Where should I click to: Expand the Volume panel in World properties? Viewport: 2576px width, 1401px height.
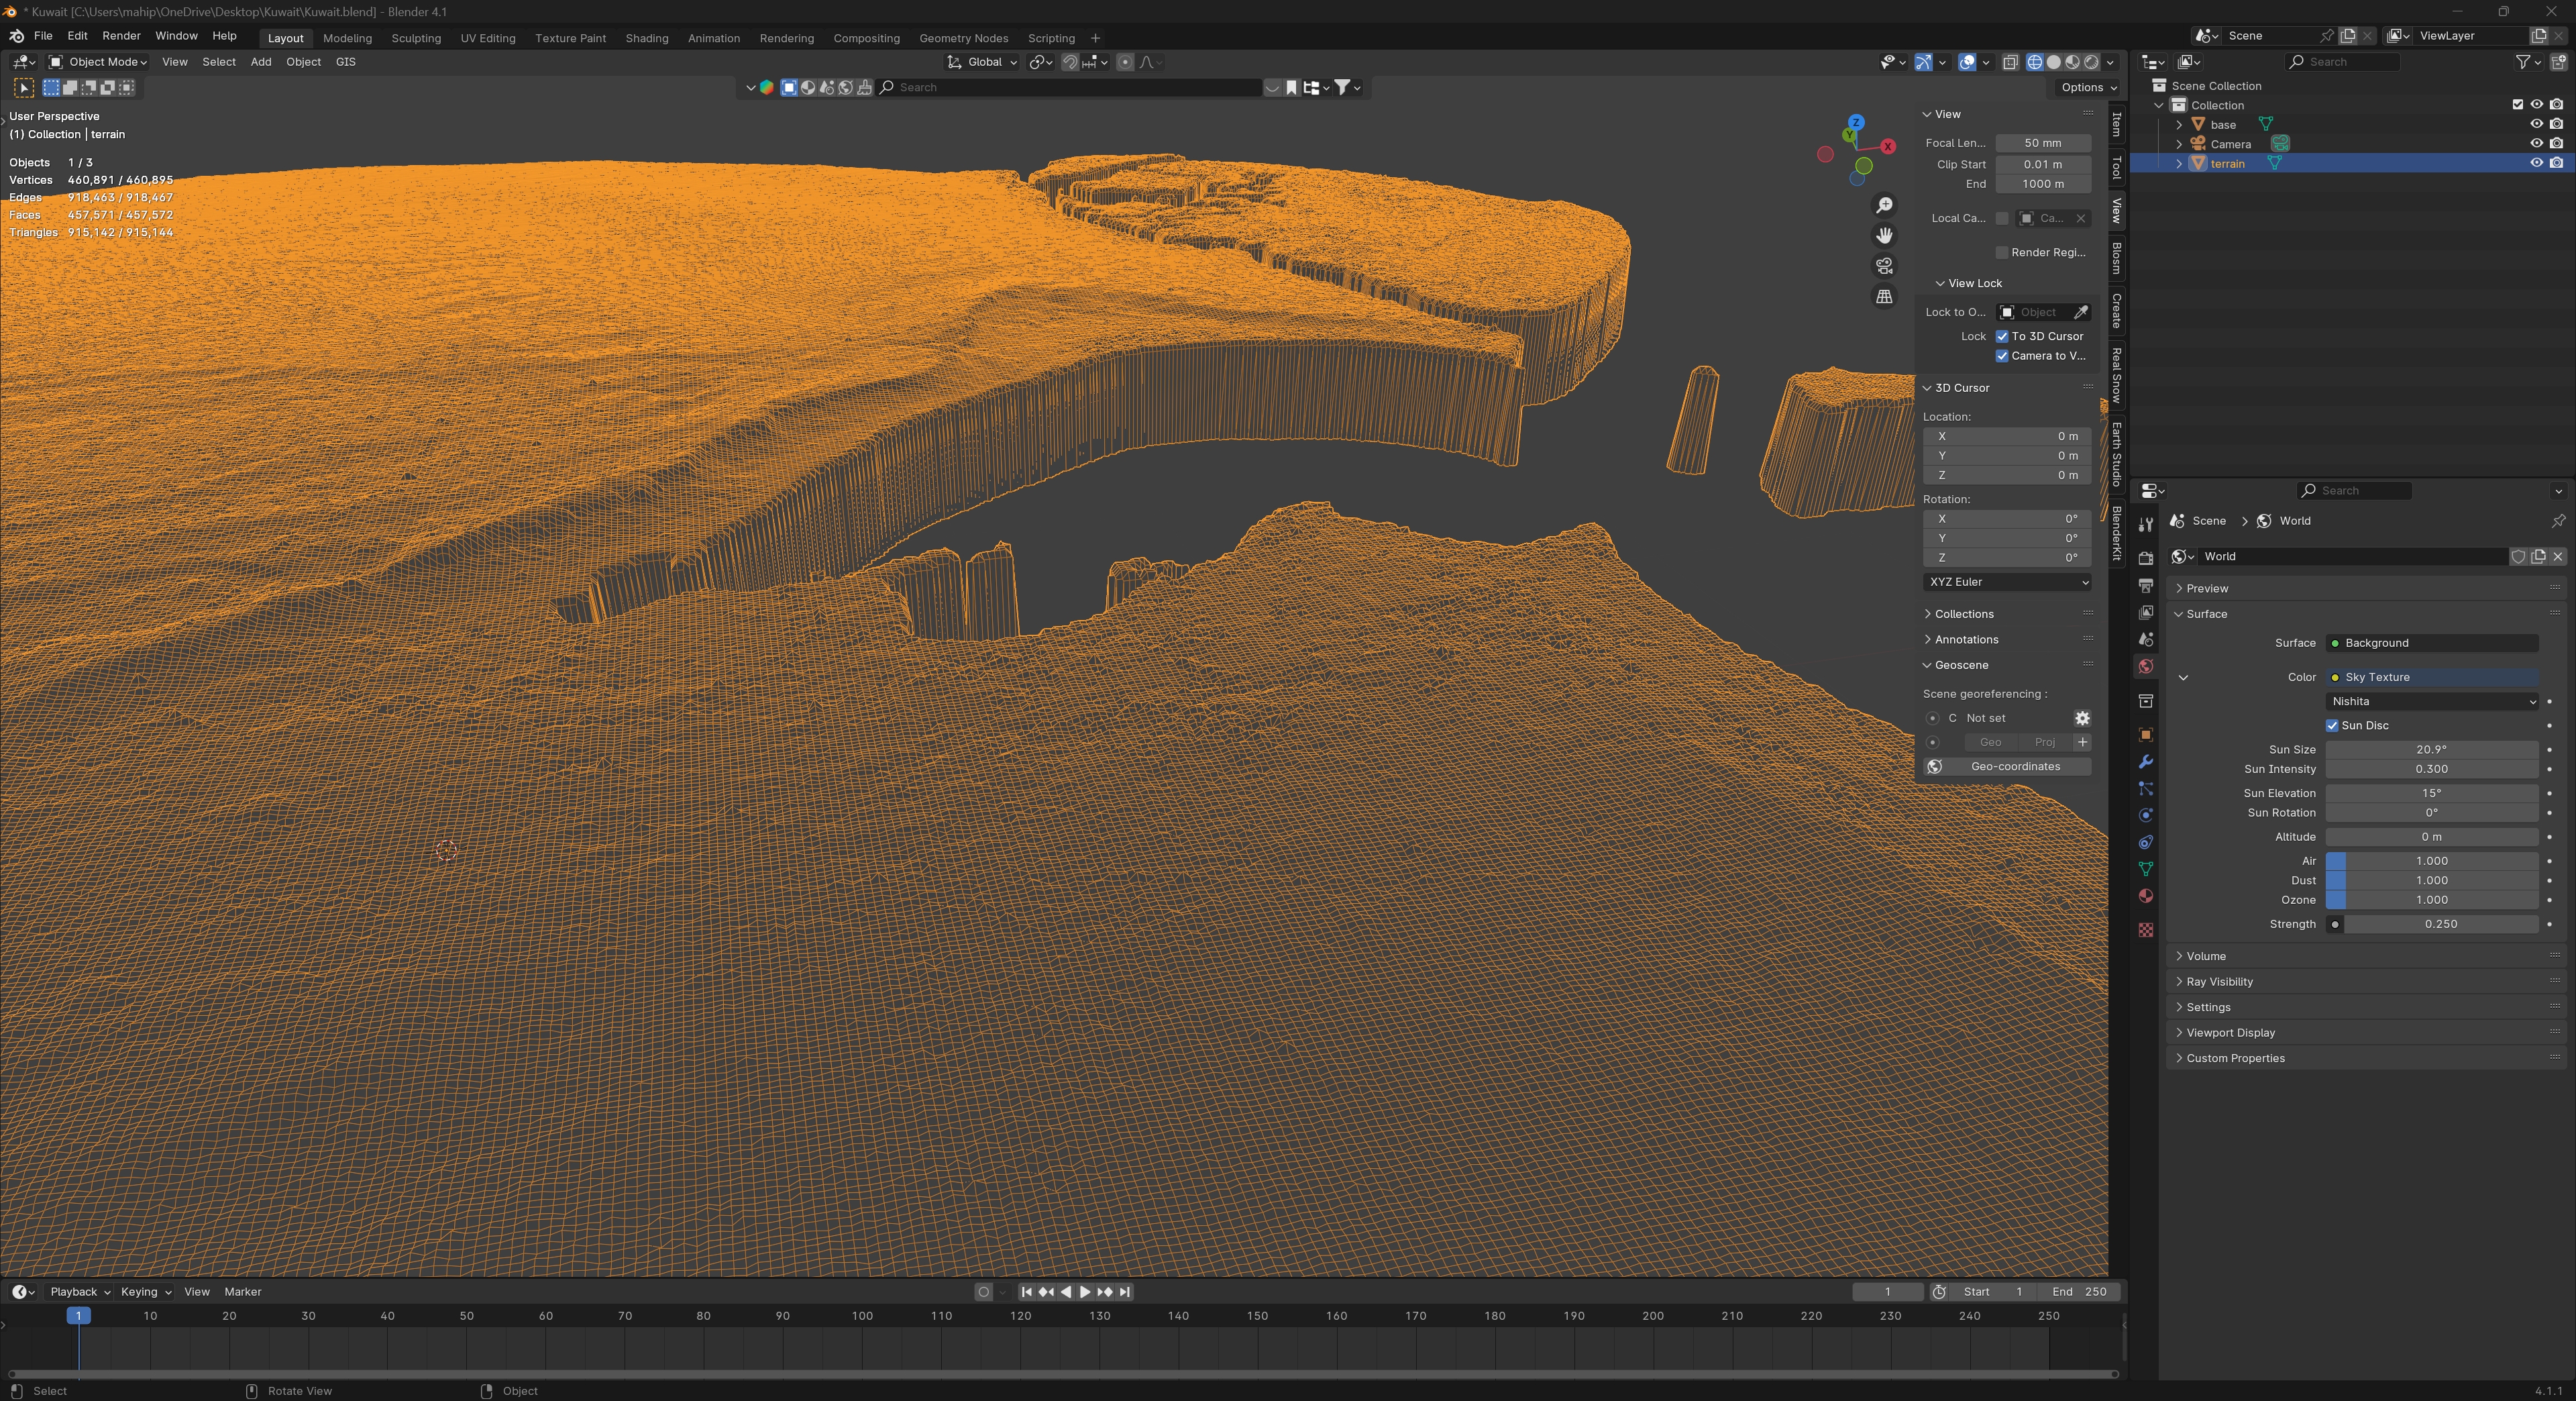2205,956
